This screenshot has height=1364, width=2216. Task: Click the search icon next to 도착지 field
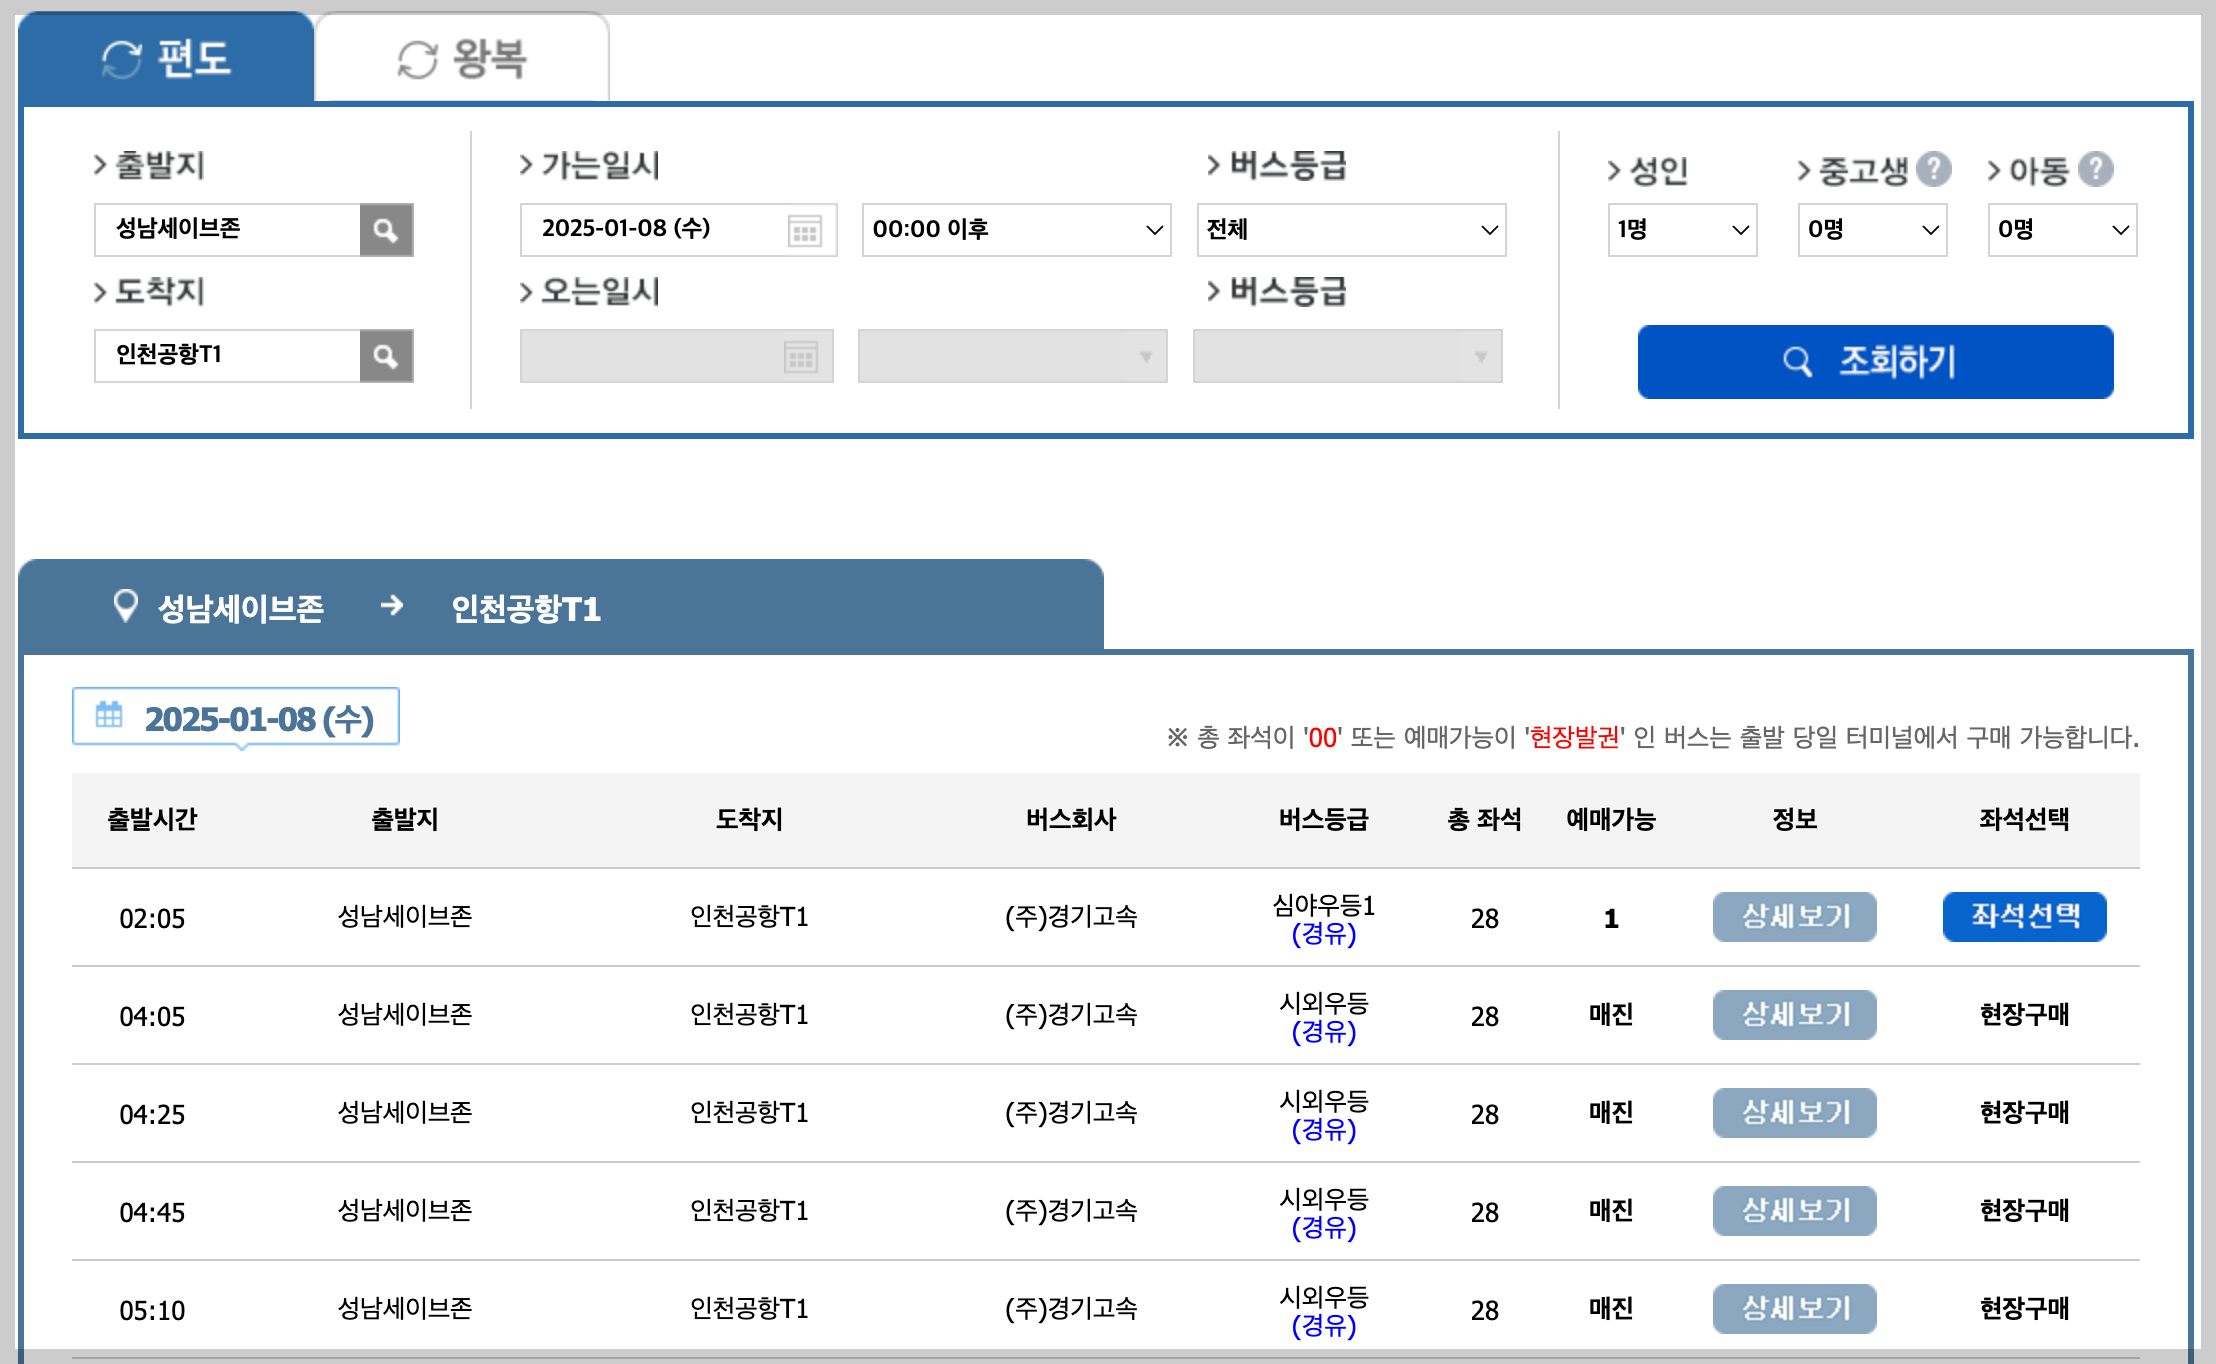coord(387,355)
